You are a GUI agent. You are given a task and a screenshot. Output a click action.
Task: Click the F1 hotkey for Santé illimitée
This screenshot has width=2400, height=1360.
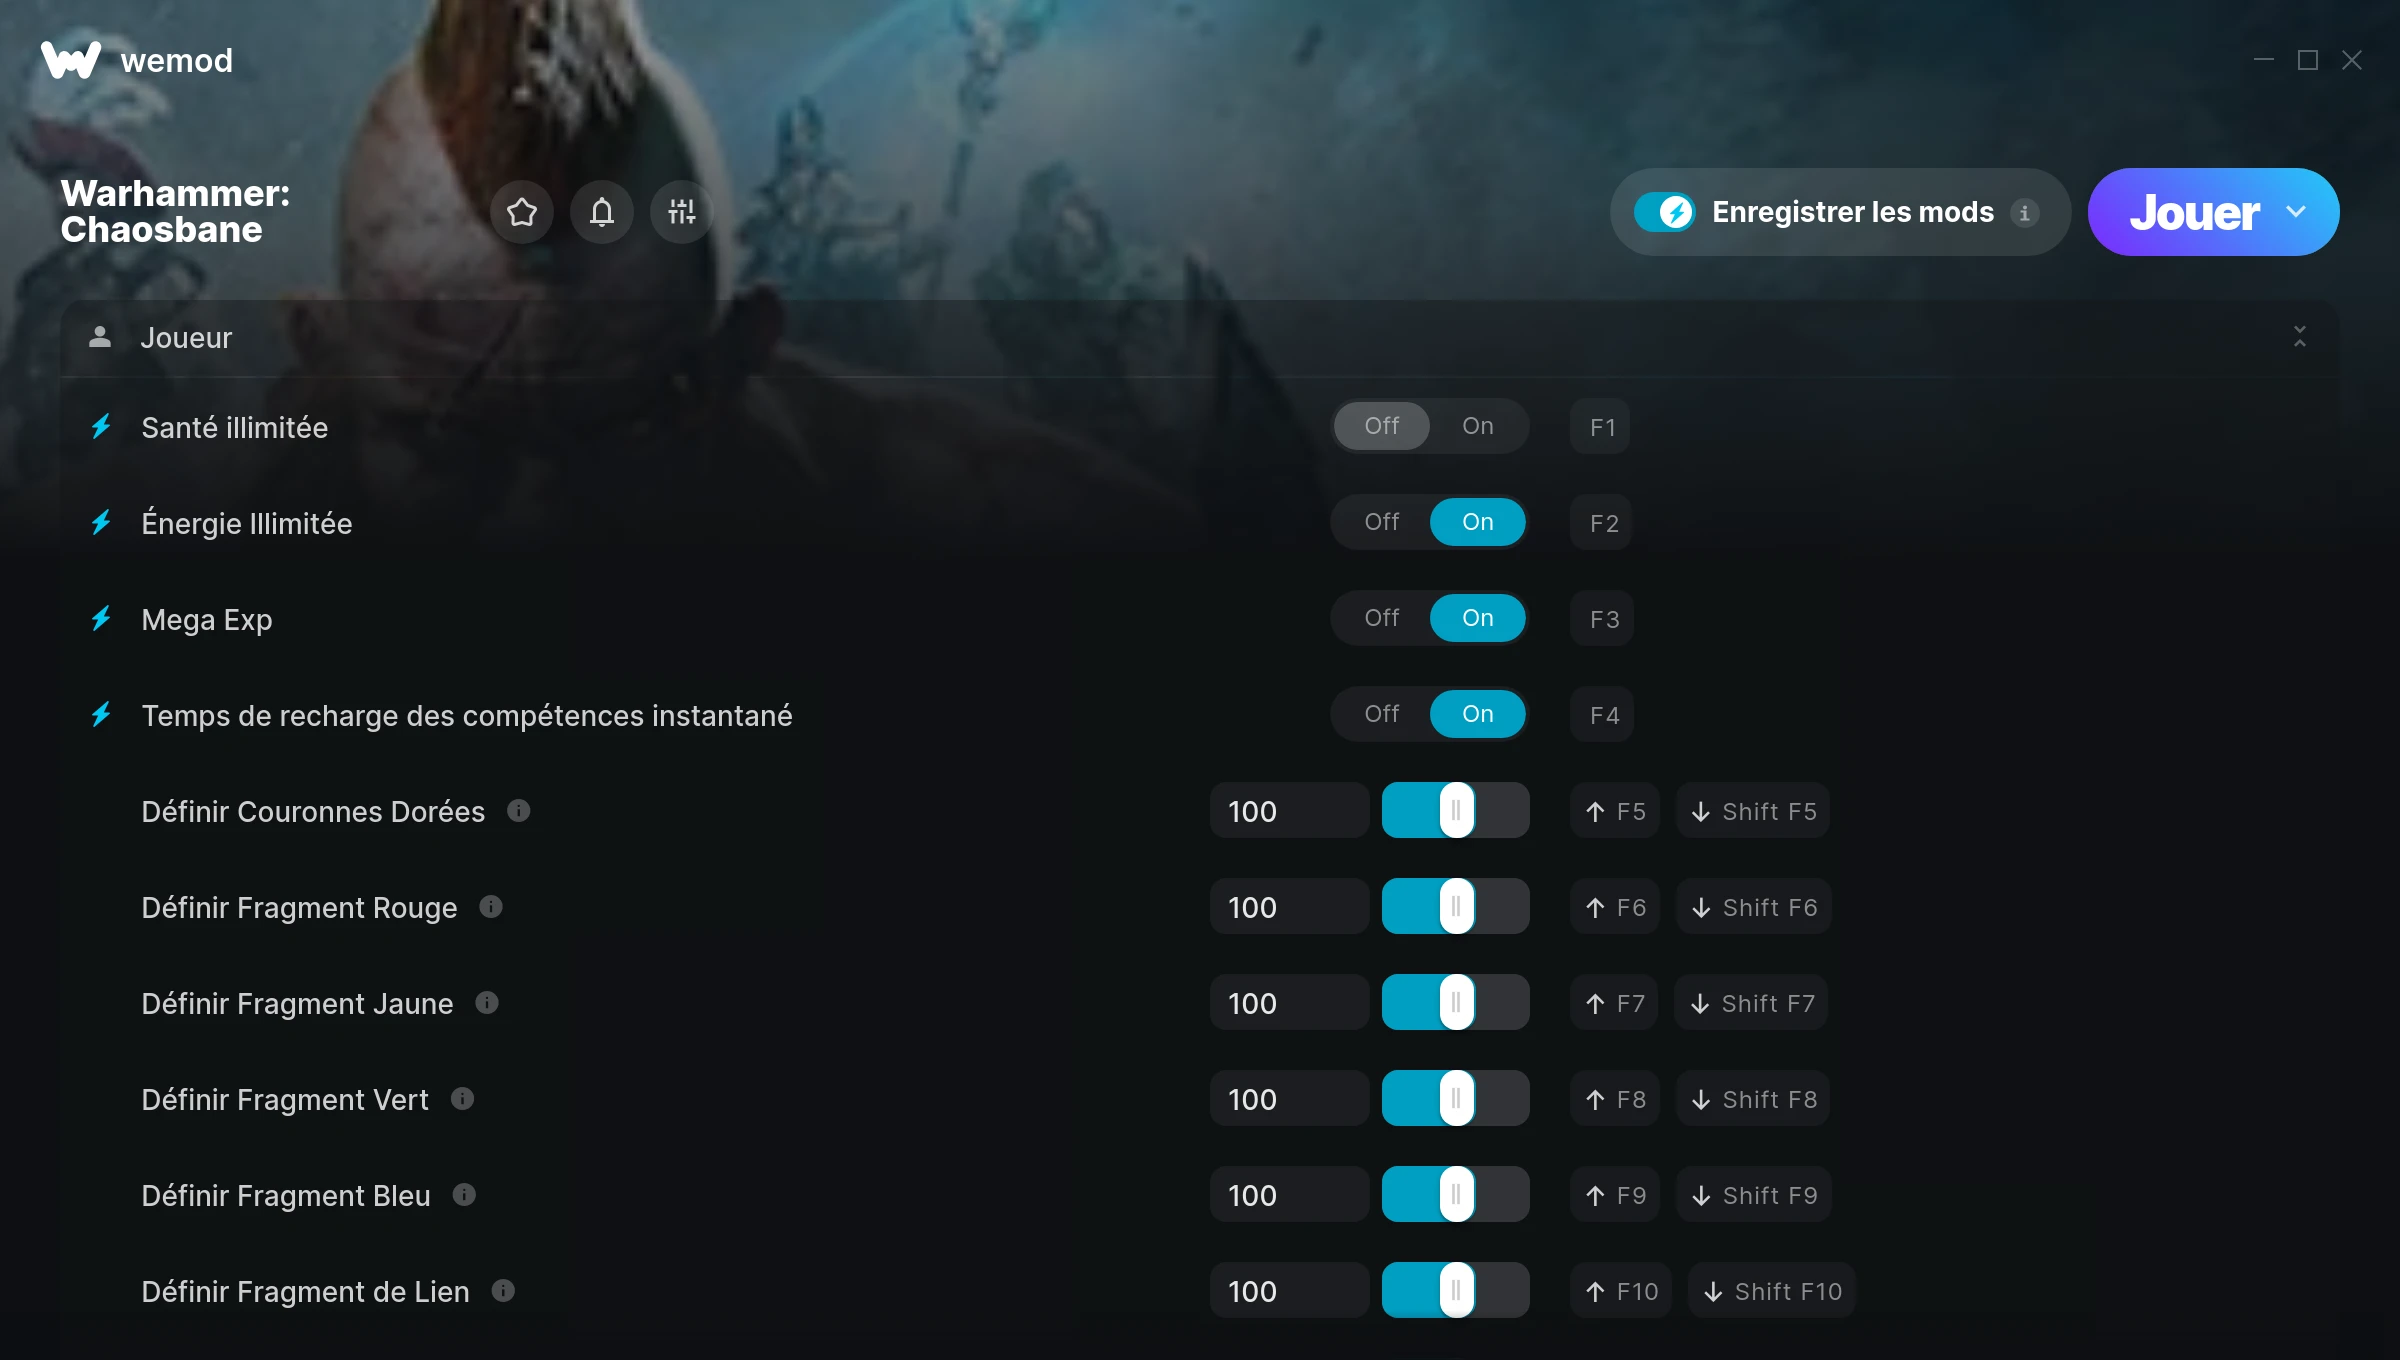(x=1601, y=427)
